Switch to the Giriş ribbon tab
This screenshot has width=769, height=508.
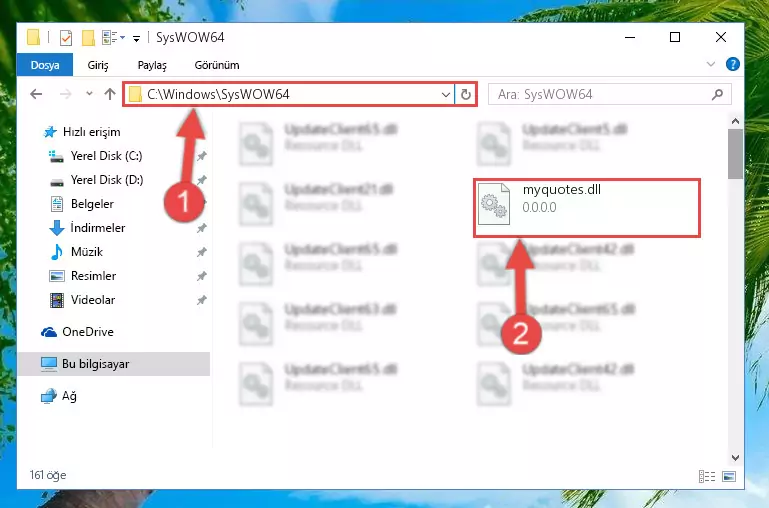click(x=98, y=65)
